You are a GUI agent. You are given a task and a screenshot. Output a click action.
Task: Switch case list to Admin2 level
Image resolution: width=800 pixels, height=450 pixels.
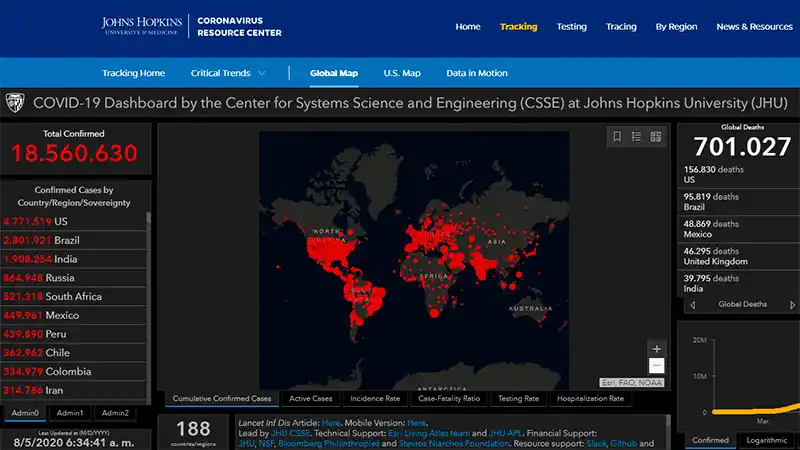[115, 413]
